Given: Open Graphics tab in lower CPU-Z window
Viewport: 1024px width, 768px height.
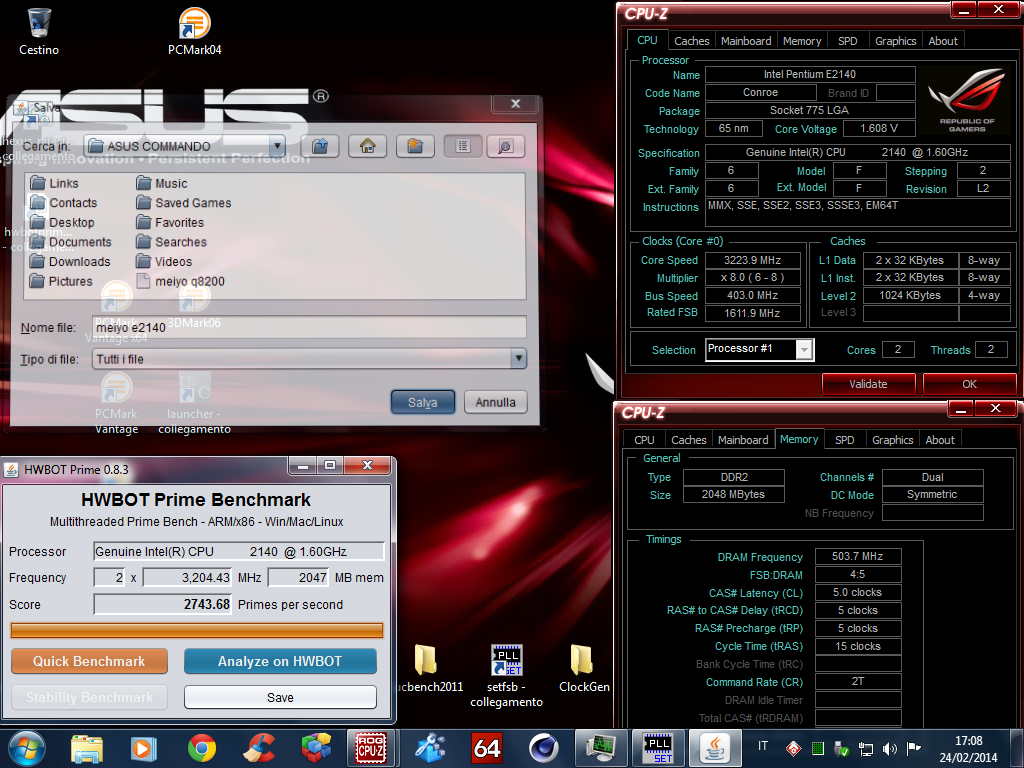Looking at the screenshot, I should coord(892,440).
